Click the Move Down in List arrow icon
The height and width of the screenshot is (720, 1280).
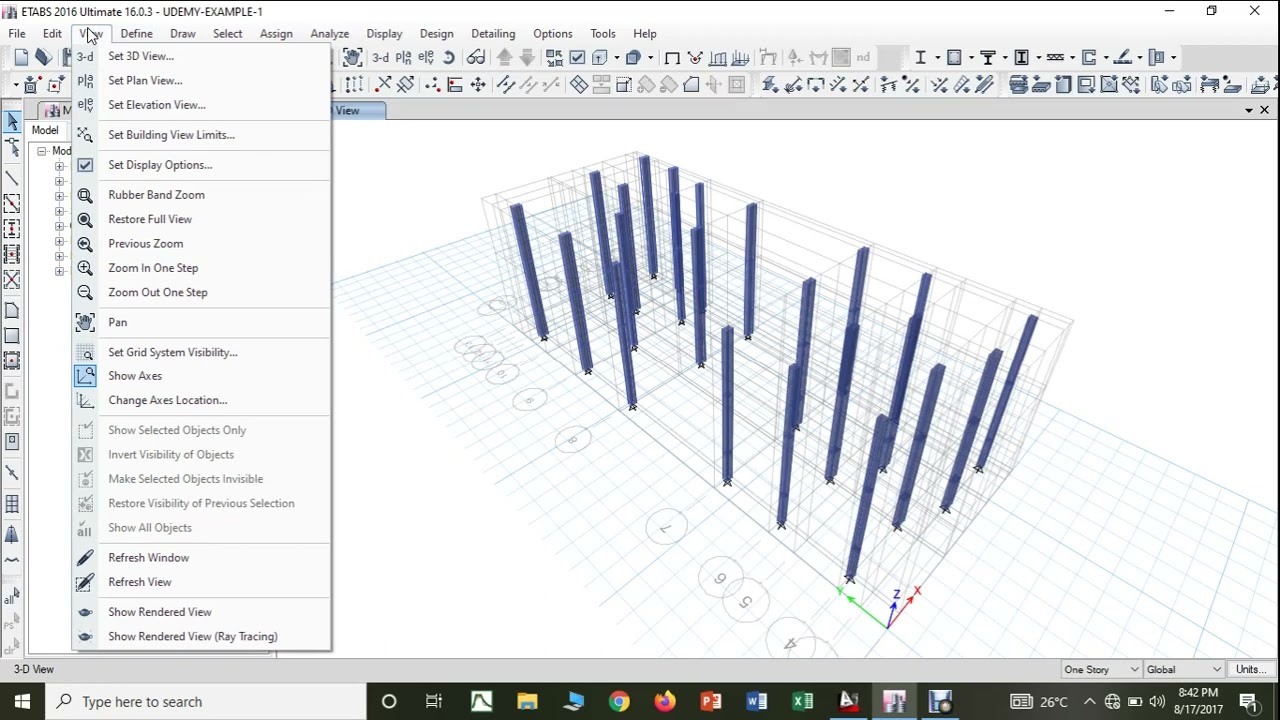527,57
